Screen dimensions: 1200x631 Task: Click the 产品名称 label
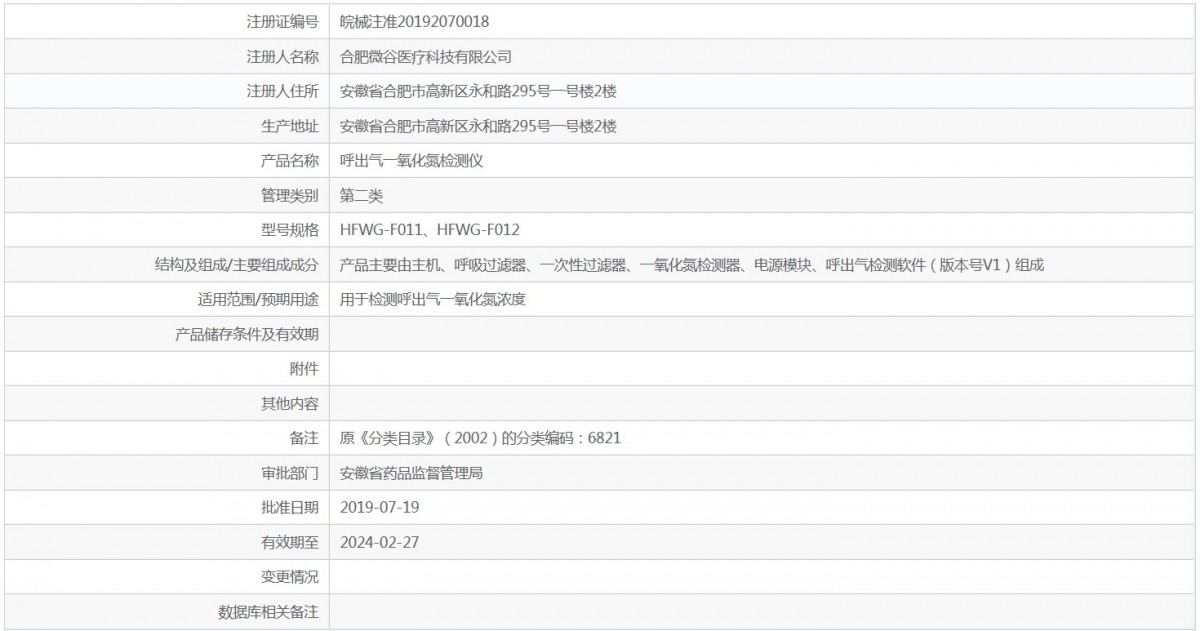click(290, 160)
